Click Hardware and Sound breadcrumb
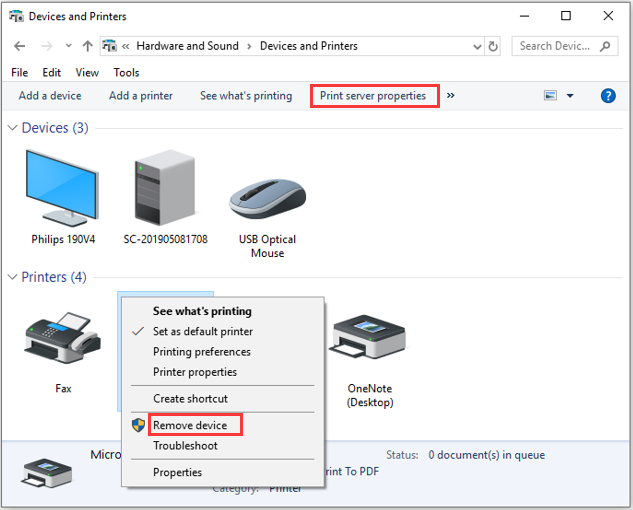The image size is (633, 510). (187, 46)
